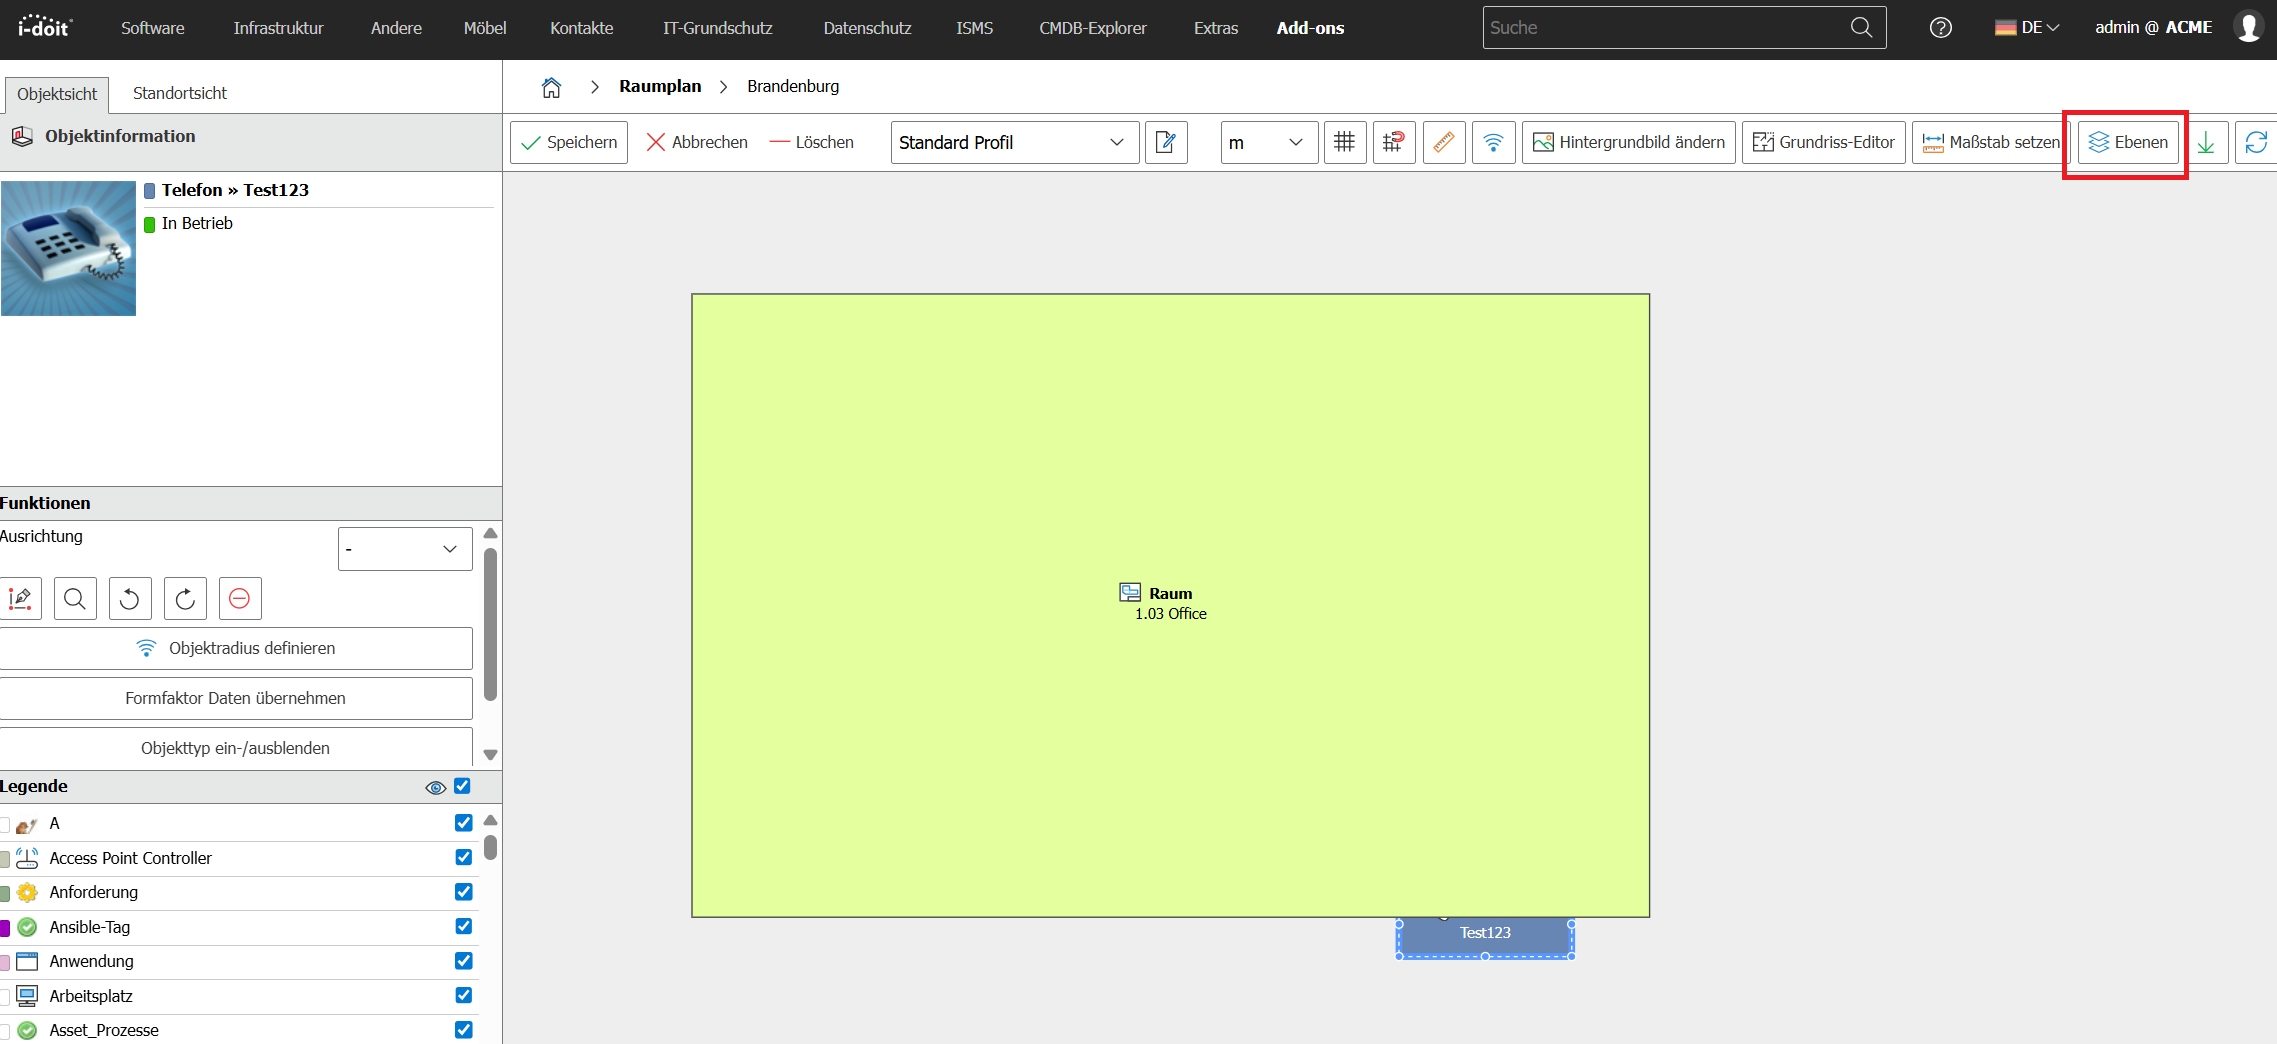The height and width of the screenshot is (1044, 2277).
Task: Click Objektradius definieren button
Action: tap(236, 648)
